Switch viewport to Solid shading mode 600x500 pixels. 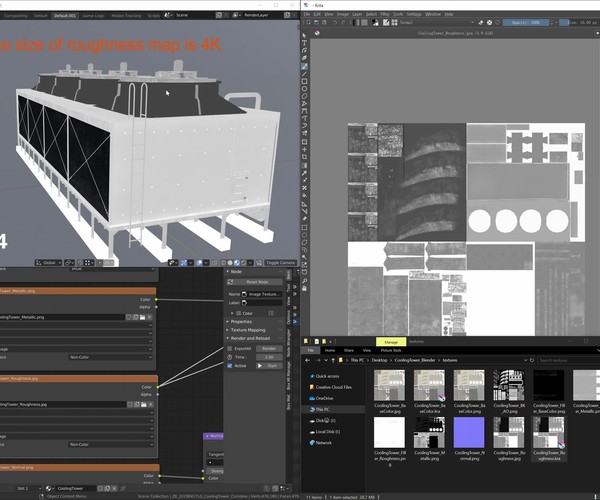point(230,263)
